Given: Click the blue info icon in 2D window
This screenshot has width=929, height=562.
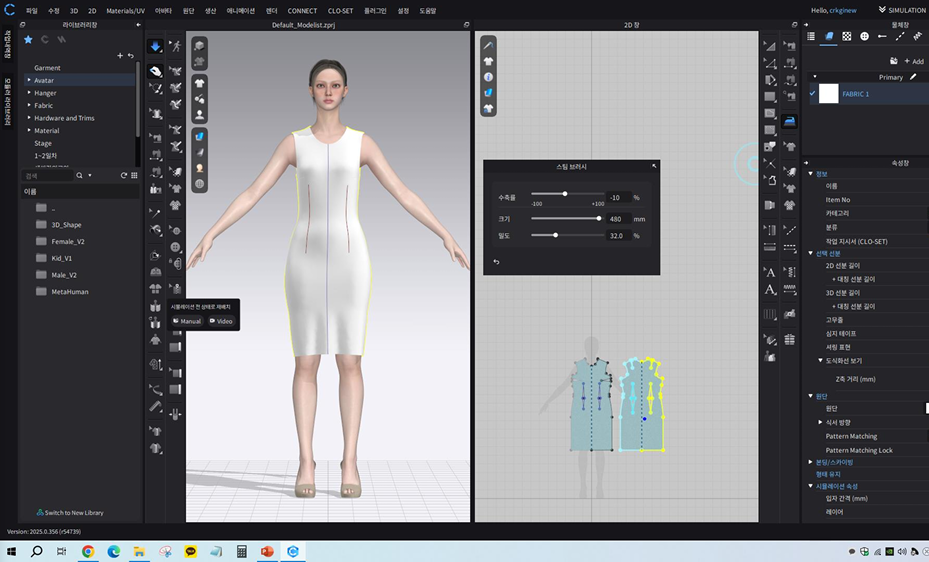Looking at the screenshot, I should 488,77.
